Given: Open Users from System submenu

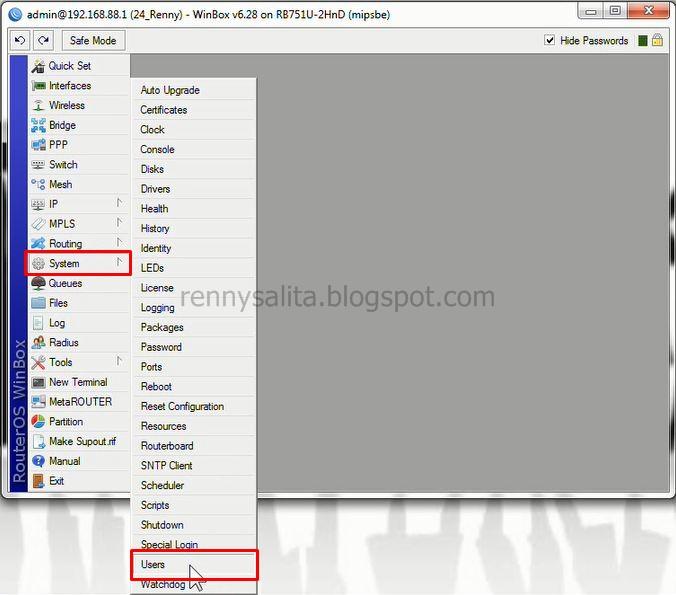Looking at the screenshot, I should point(194,565).
